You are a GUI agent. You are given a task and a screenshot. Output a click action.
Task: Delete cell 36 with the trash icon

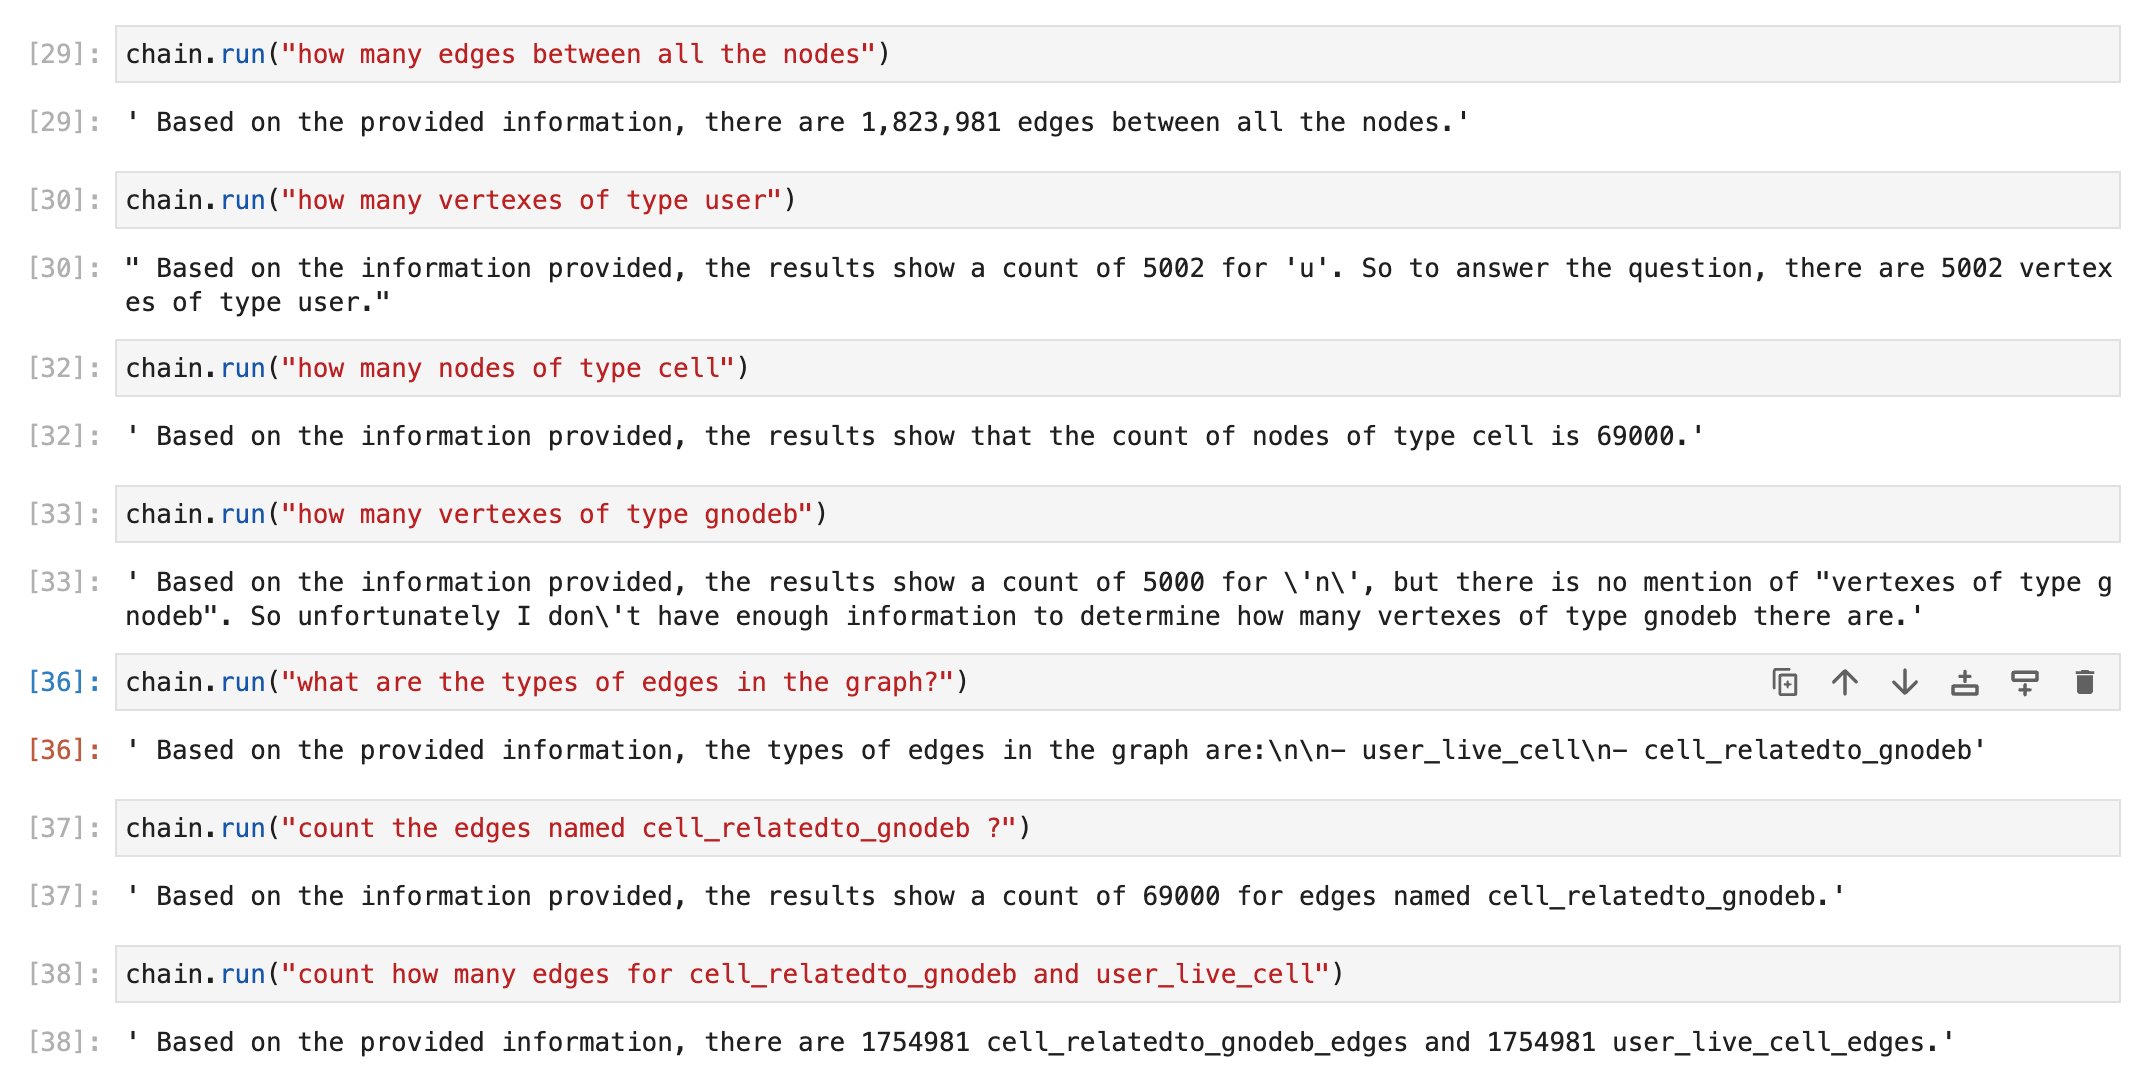(x=2085, y=682)
